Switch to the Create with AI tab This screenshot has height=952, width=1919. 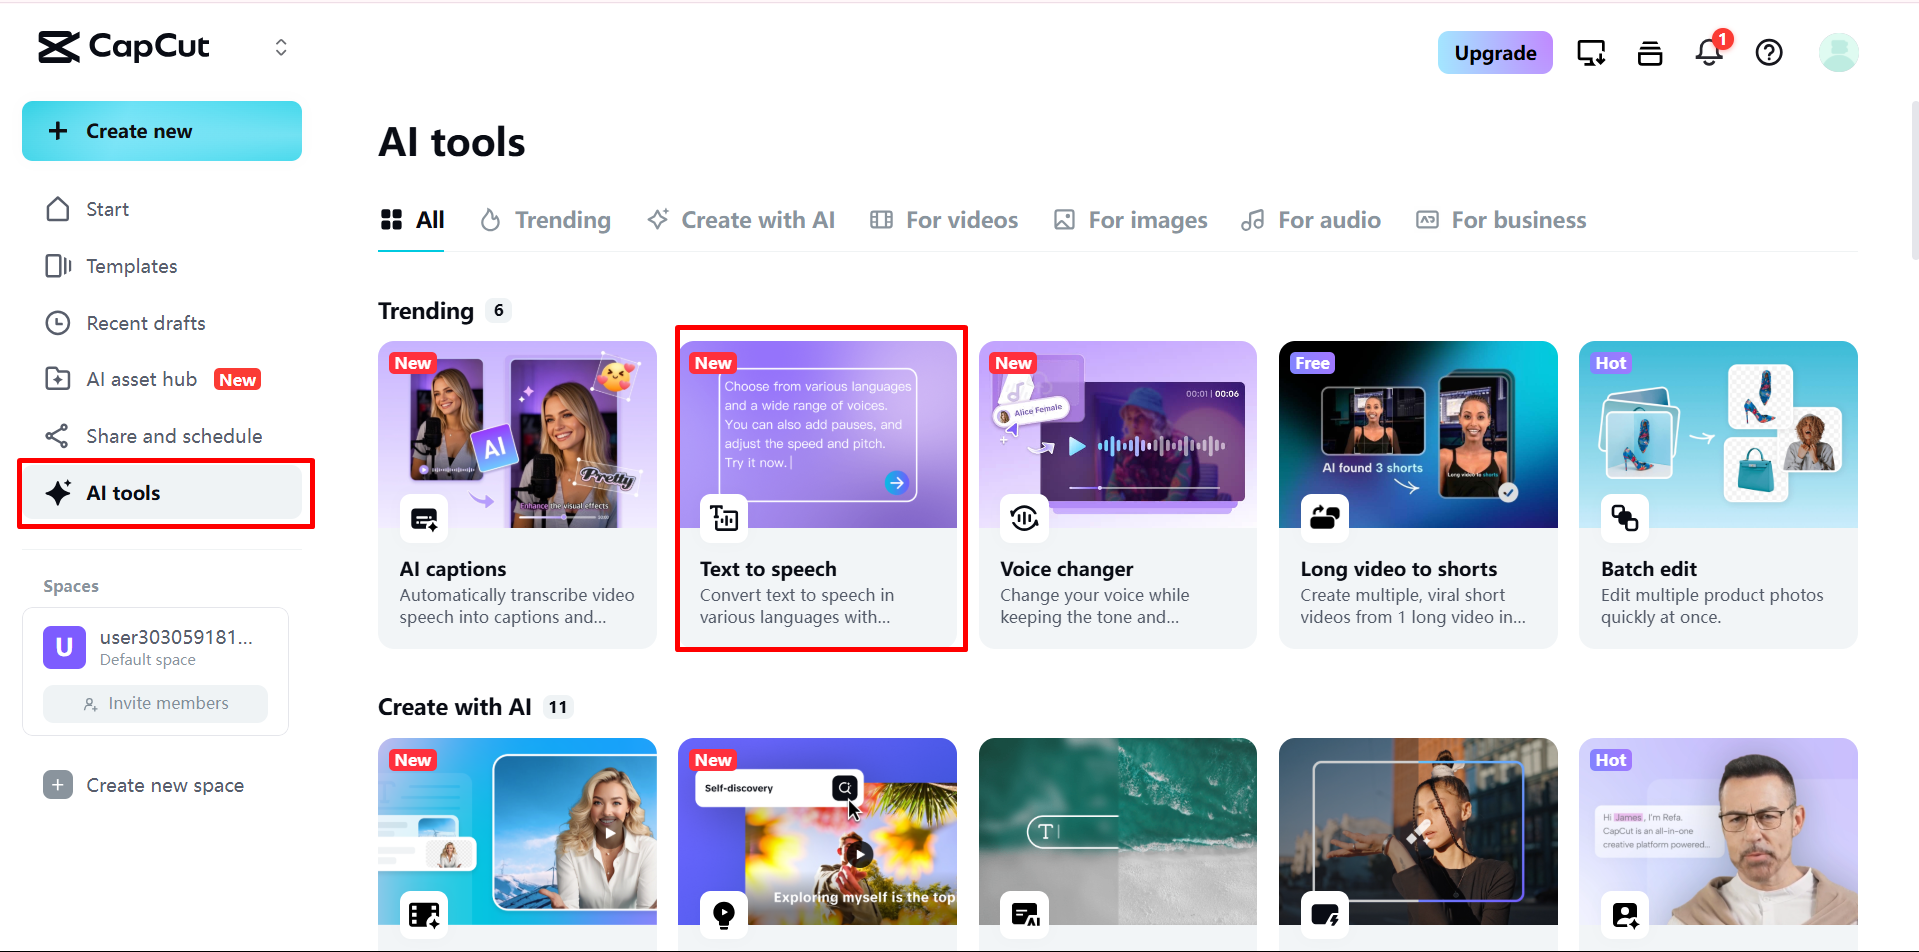pos(741,220)
